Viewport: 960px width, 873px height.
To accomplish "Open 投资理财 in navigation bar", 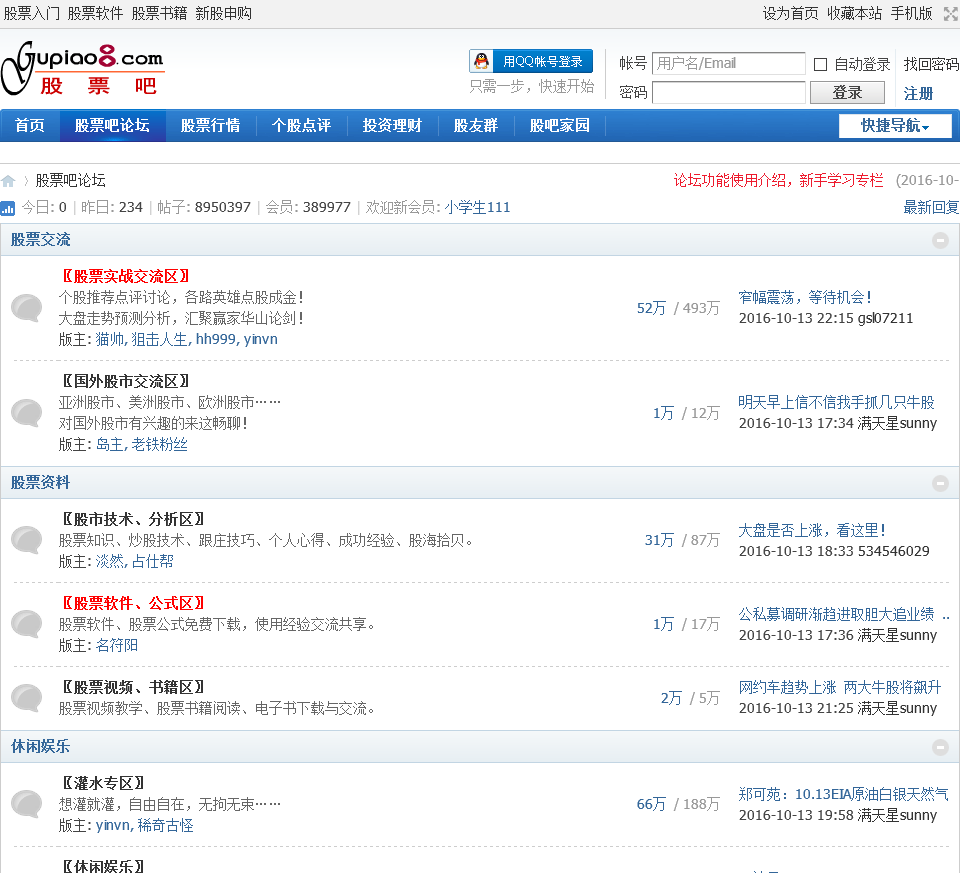I will [x=392, y=126].
